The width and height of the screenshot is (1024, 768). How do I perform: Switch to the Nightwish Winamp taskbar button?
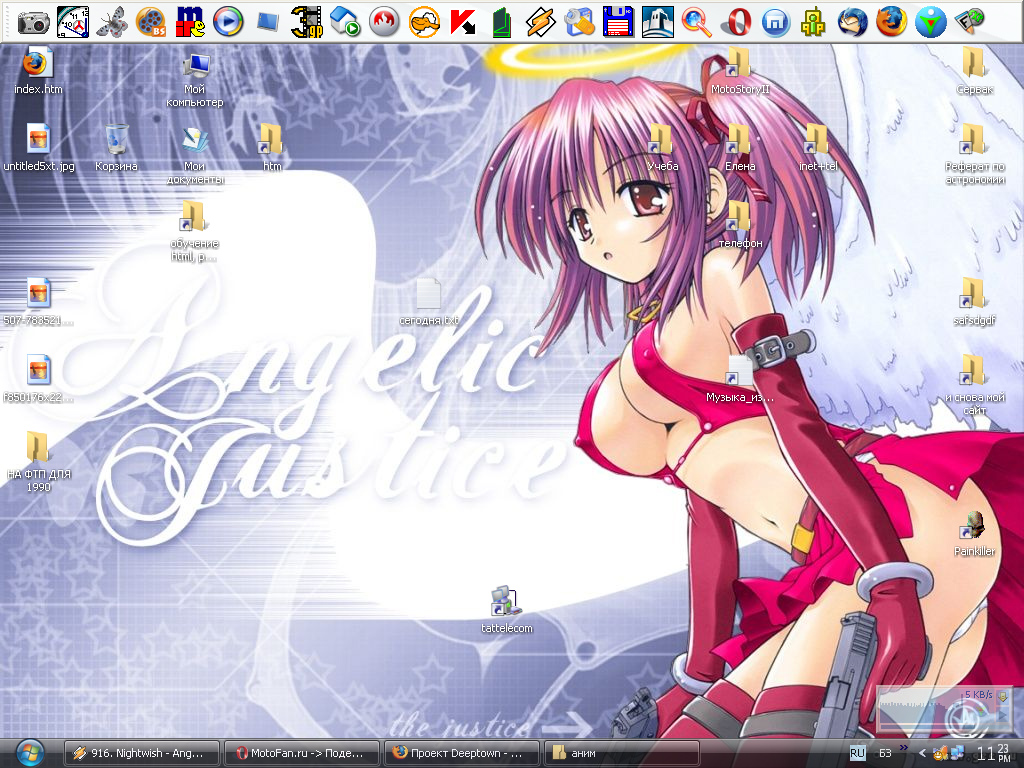click(142, 753)
